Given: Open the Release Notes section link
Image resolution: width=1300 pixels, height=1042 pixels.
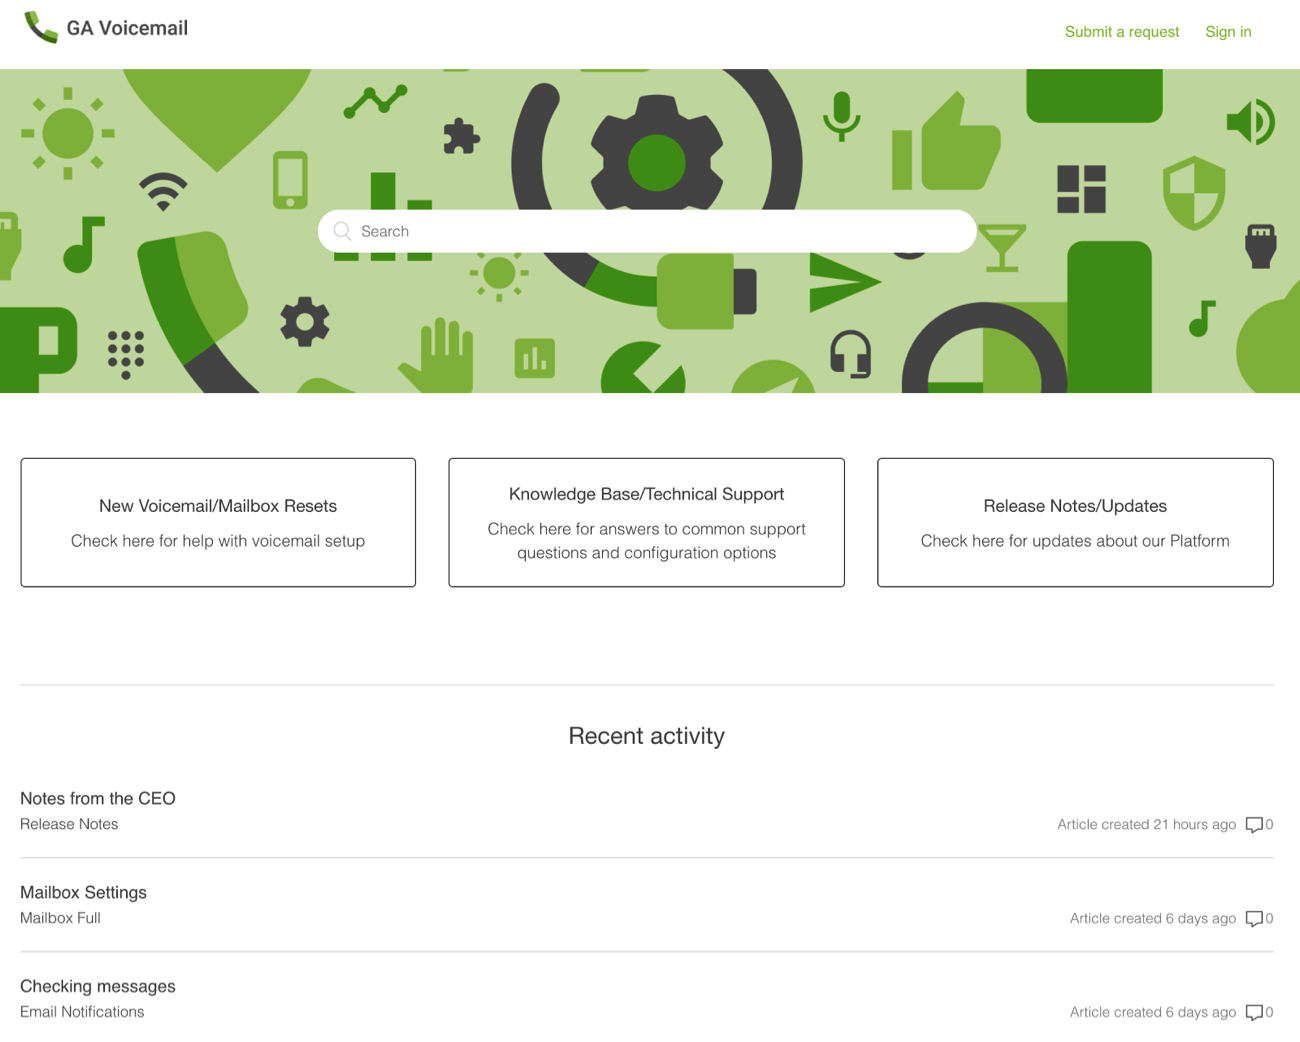Looking at the screenshot, I should [x=69, y=824].
